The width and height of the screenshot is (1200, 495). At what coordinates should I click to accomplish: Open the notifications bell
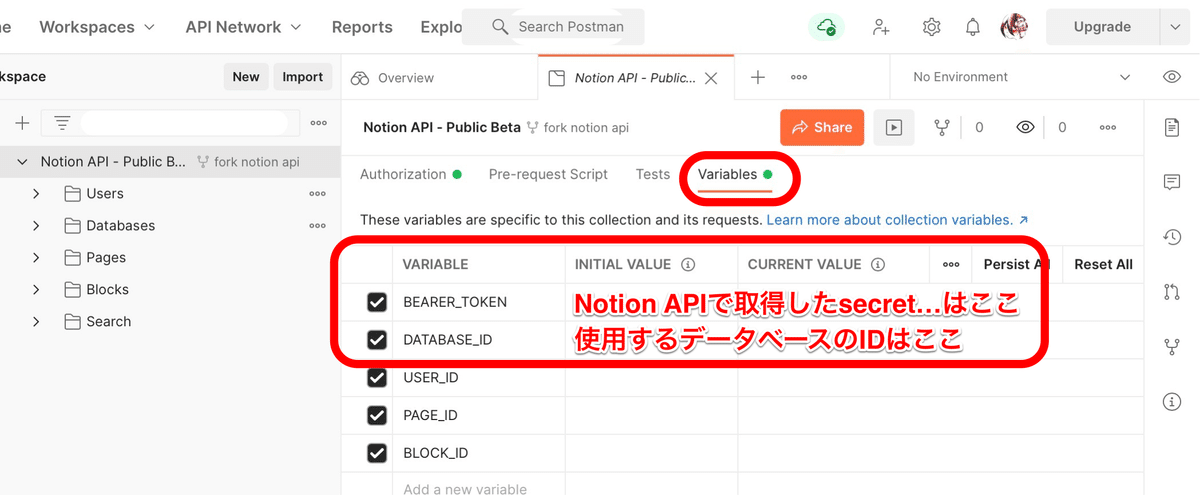click(973, 27)
